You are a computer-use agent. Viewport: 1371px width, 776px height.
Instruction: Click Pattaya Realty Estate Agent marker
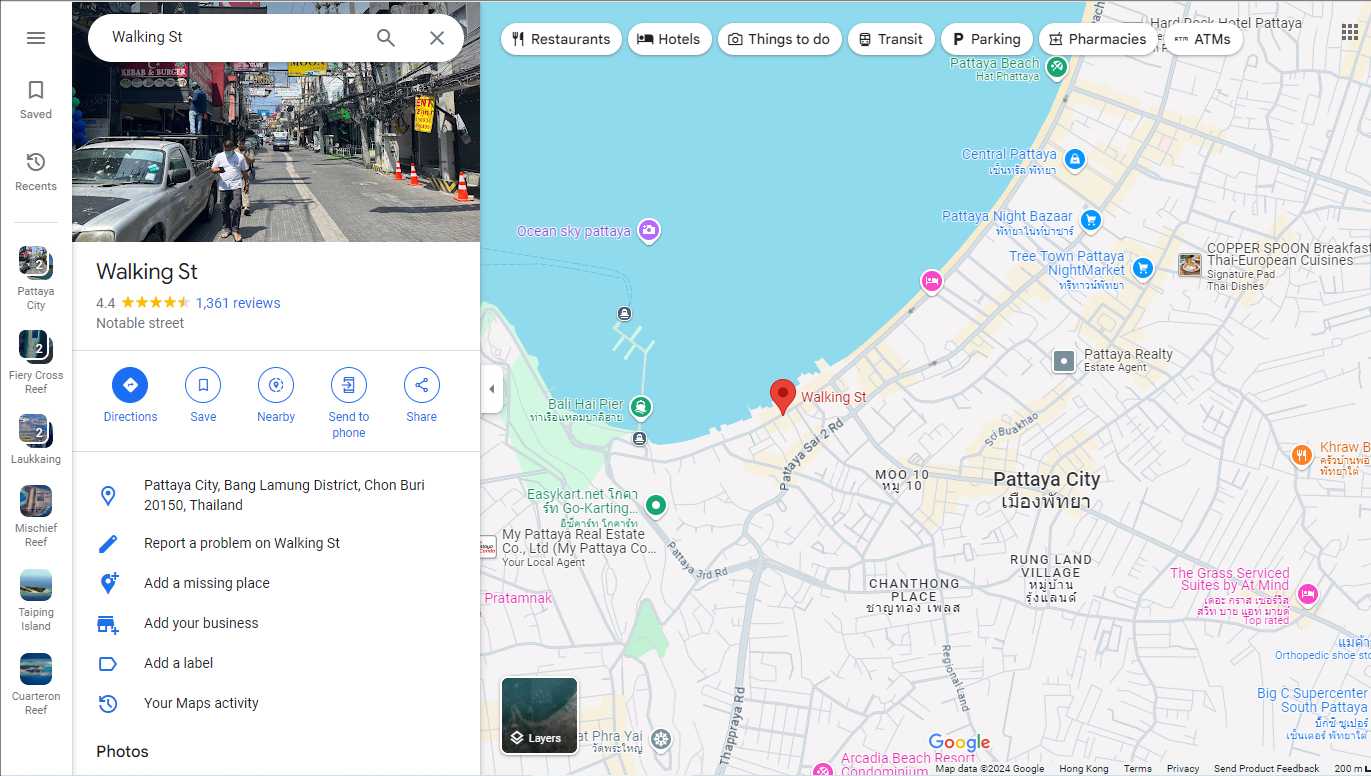[1064, 360]
